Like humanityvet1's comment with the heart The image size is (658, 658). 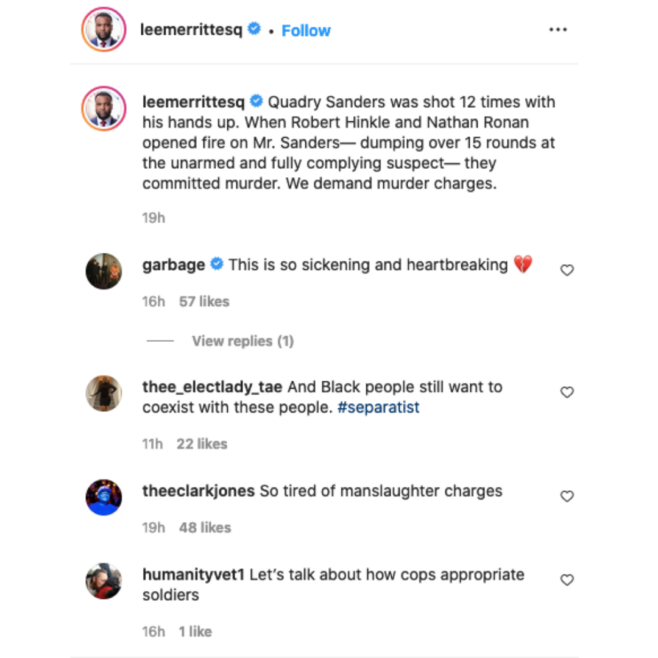(567, 580)
